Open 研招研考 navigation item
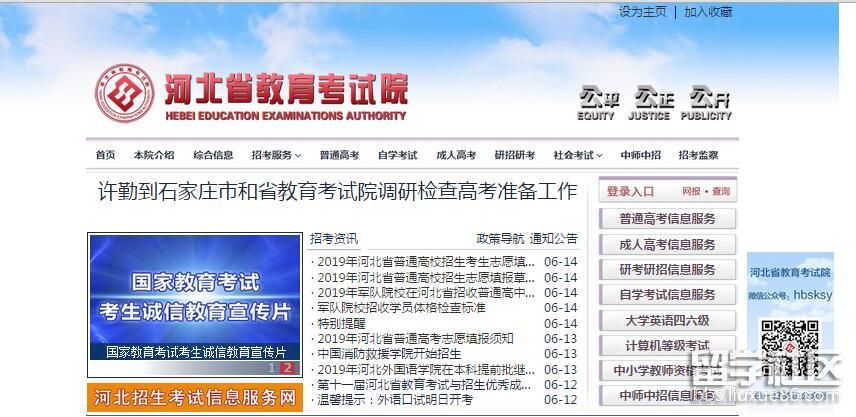The height and width of the screenshot is (417, 856). click(515, 155)
